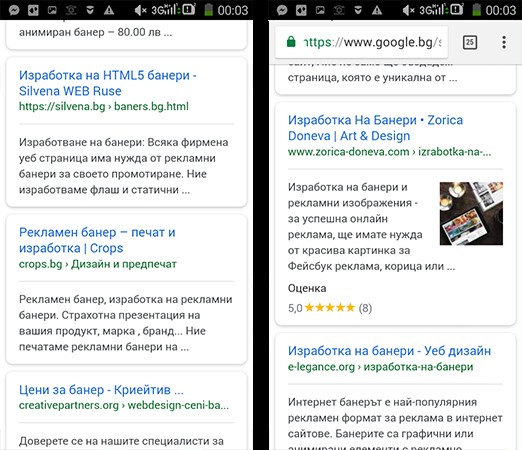Open the Рекламен банер Crops result
The height and width of the screenshot is (450, 522).
point(97,240)
